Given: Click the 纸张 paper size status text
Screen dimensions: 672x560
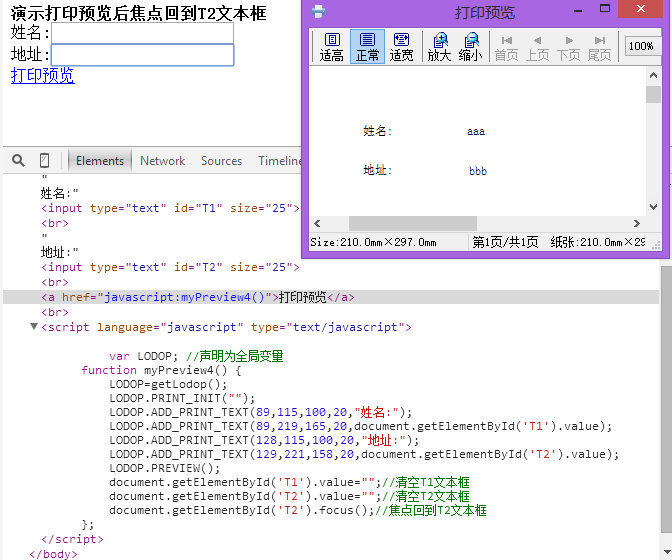Looking at the screenshot, I should point(598,243).
